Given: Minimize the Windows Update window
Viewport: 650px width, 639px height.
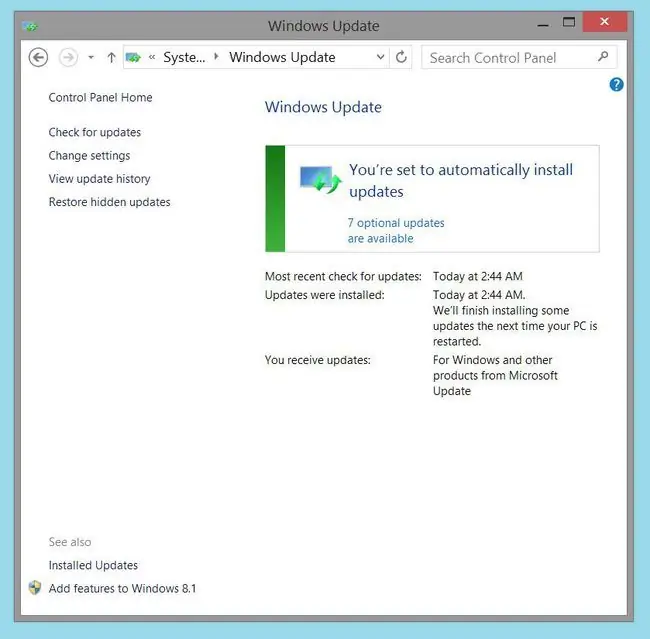Looking at the screenshot, I should tap(543, 24).
